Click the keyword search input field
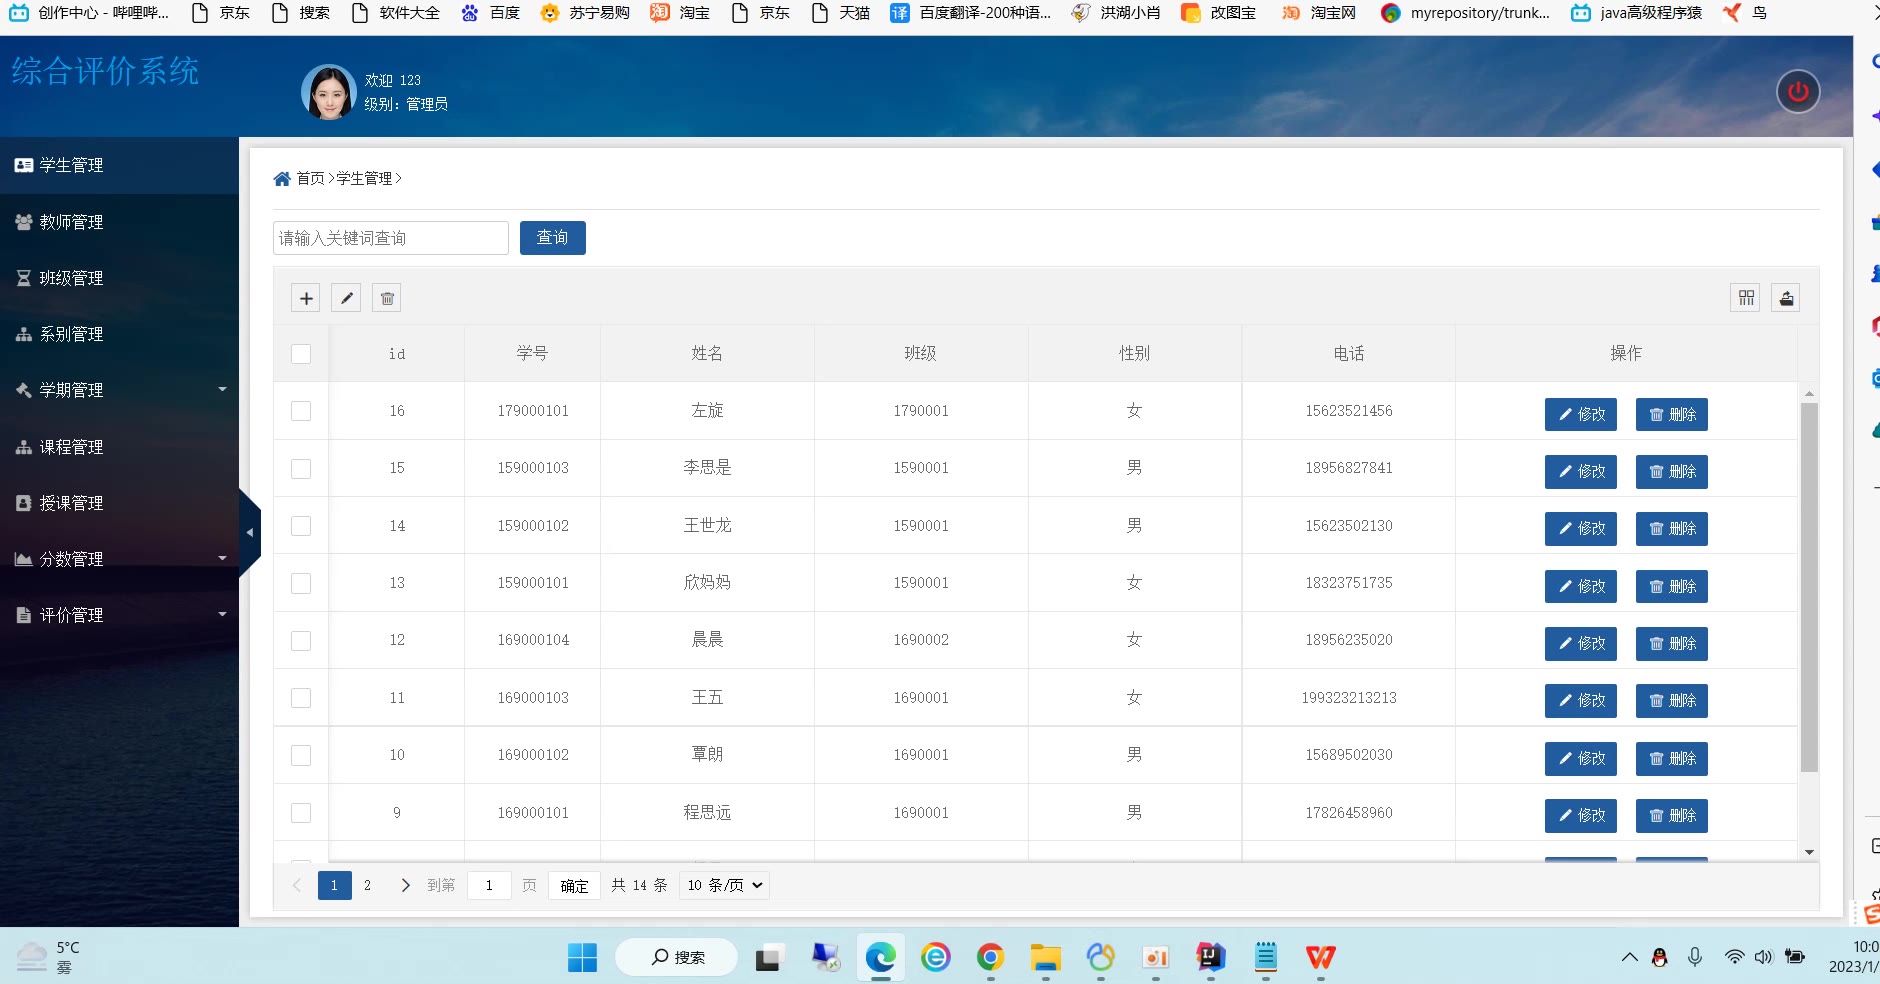This screenshot has height=984, width=1880. [x=390, y=238]
